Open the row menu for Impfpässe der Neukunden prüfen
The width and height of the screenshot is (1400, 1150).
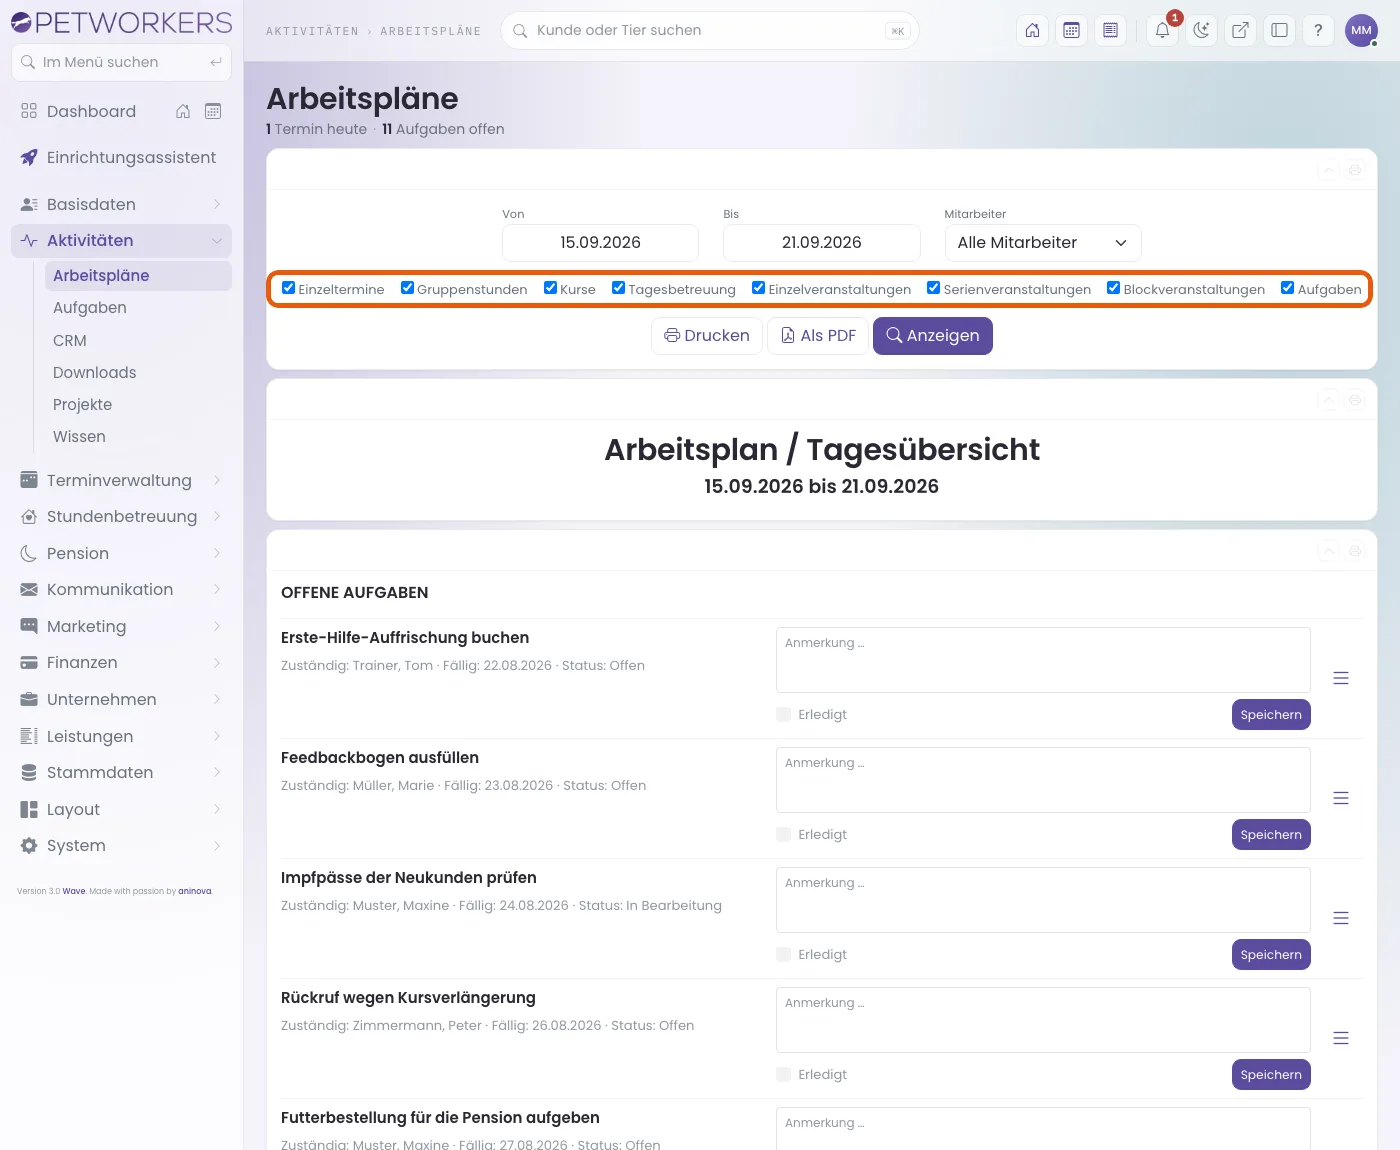(1341, 918)
